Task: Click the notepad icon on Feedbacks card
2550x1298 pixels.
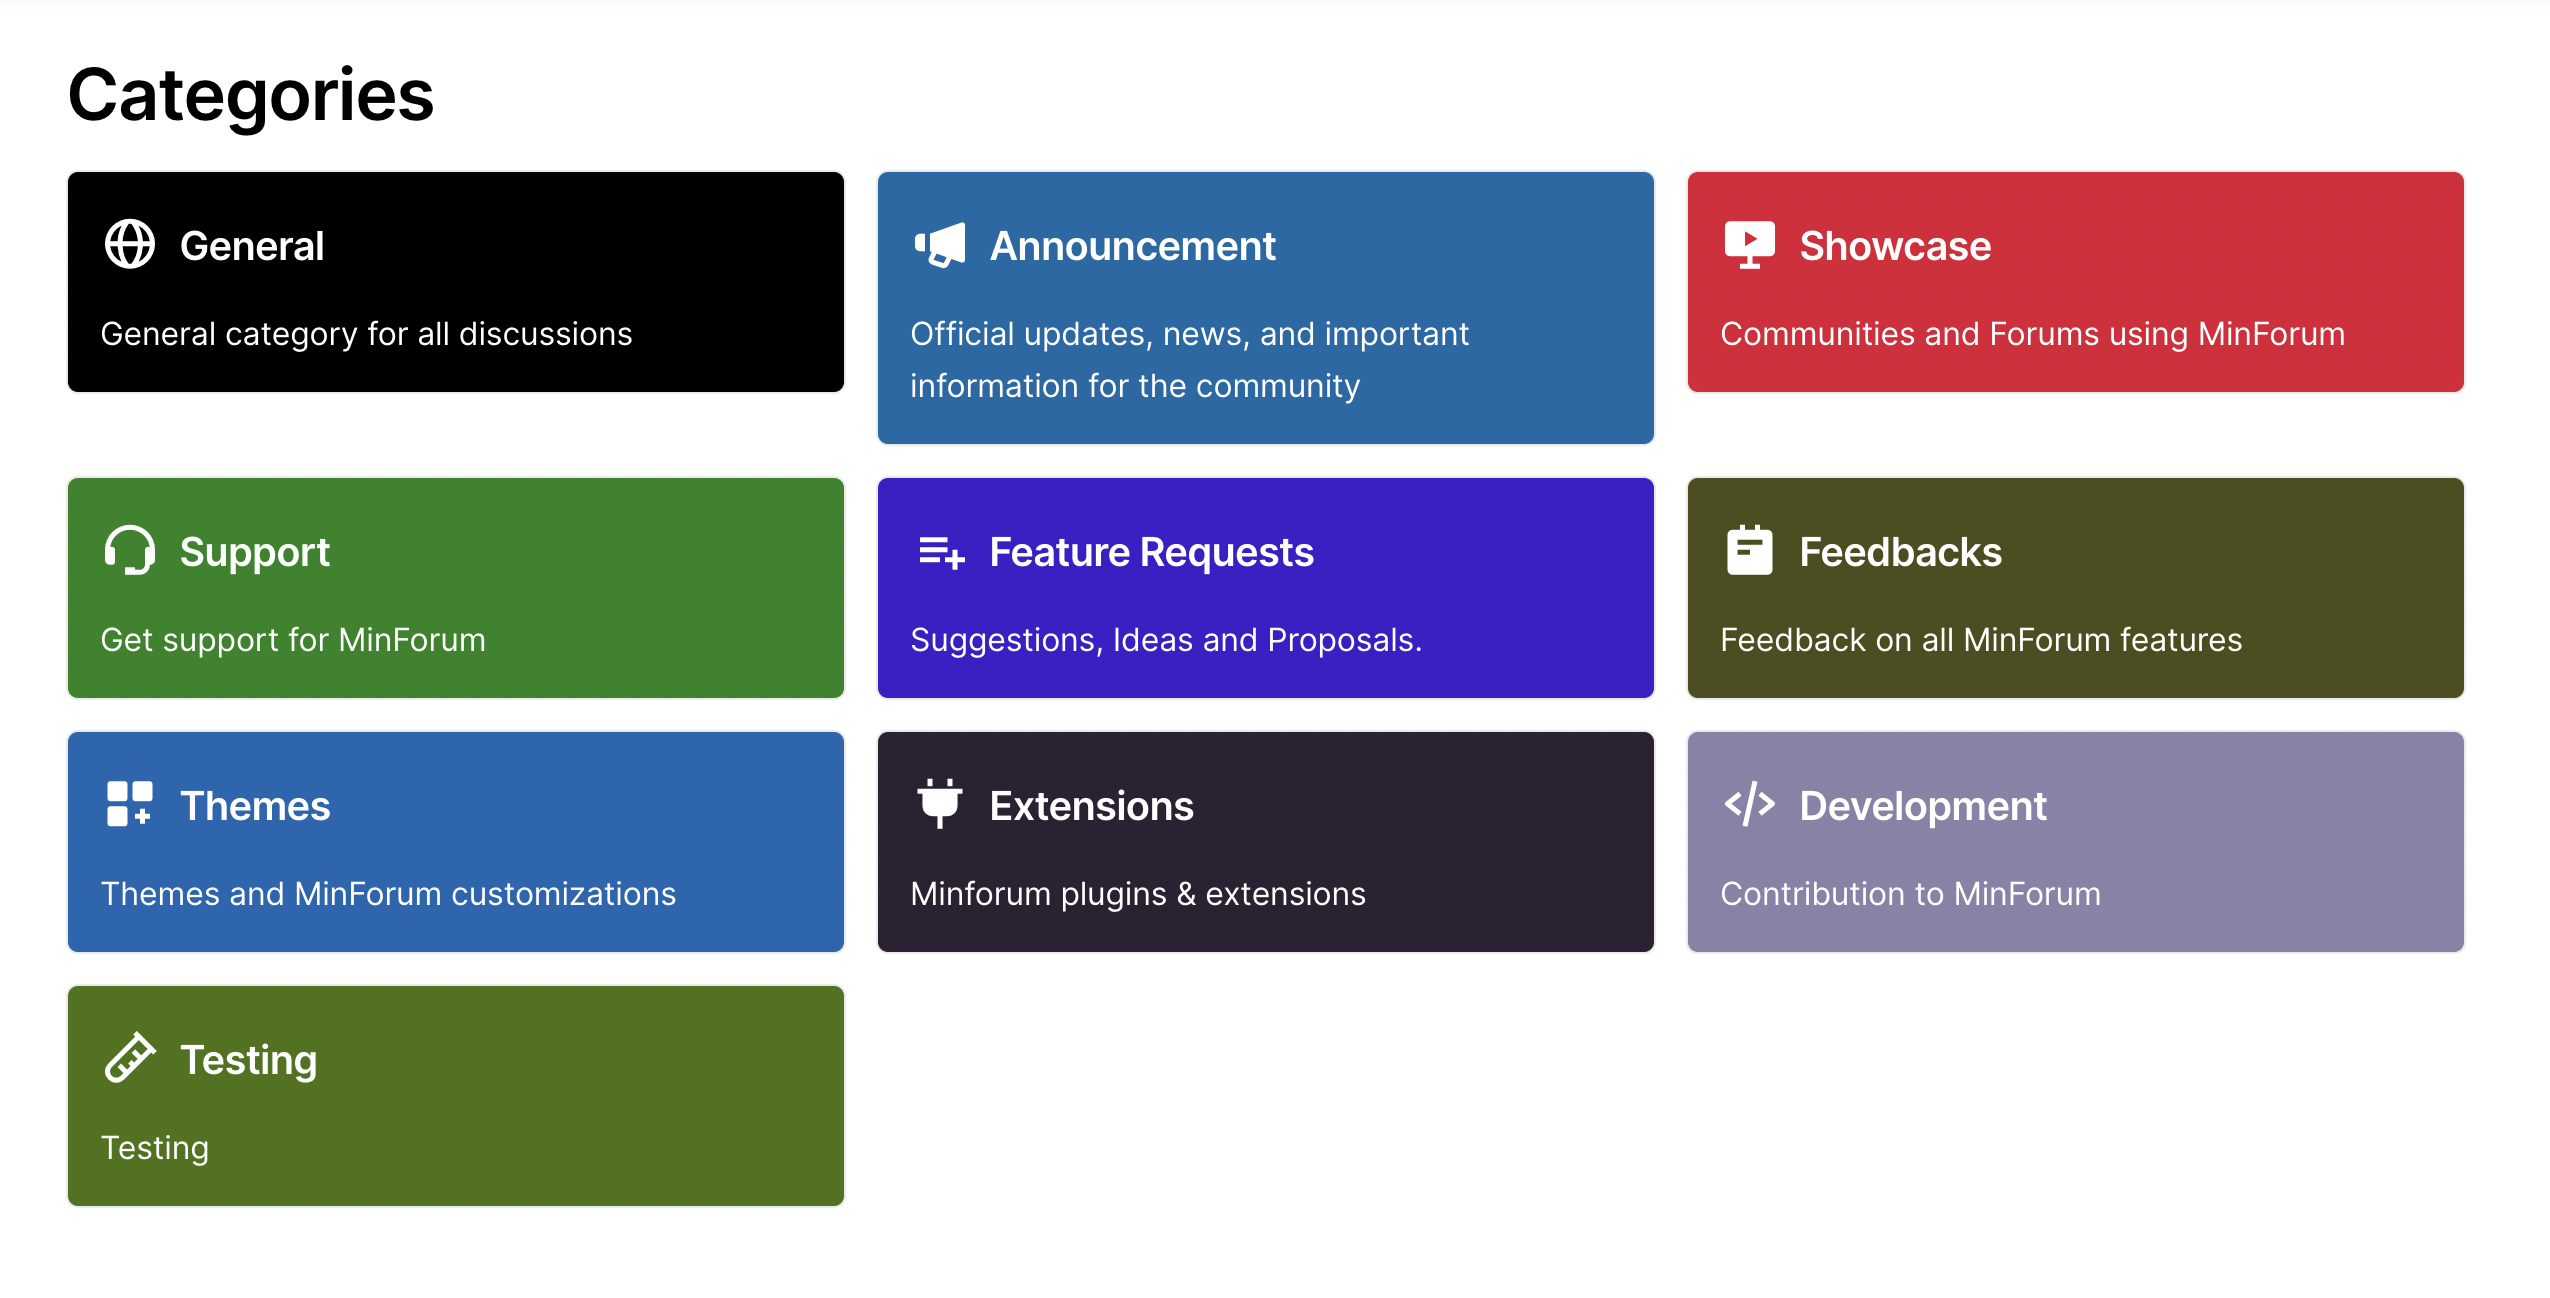Action: click(1750, 550)
